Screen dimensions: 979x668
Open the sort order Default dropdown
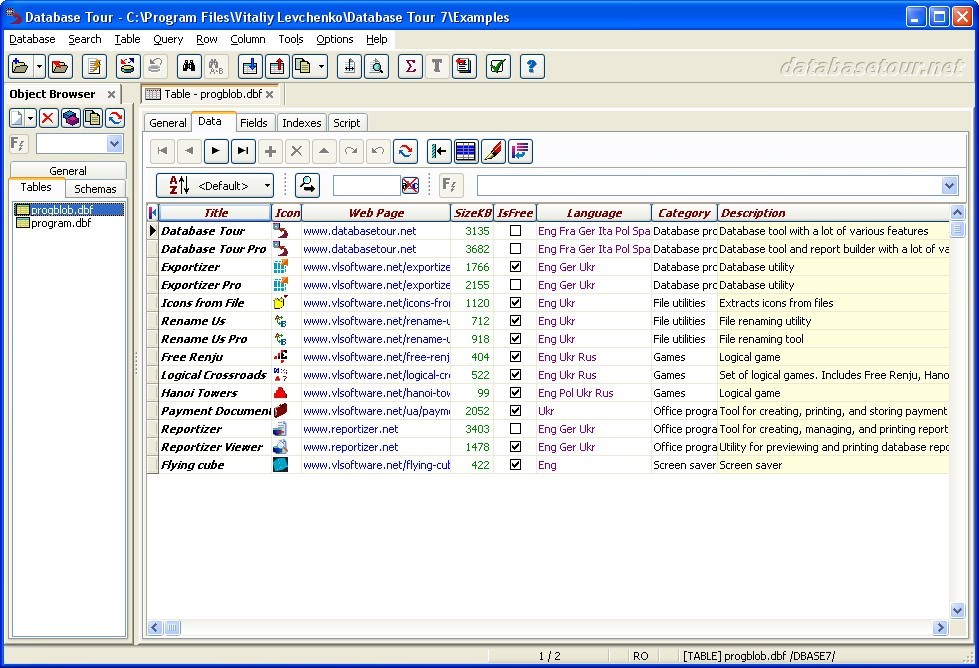pos(215,185)
